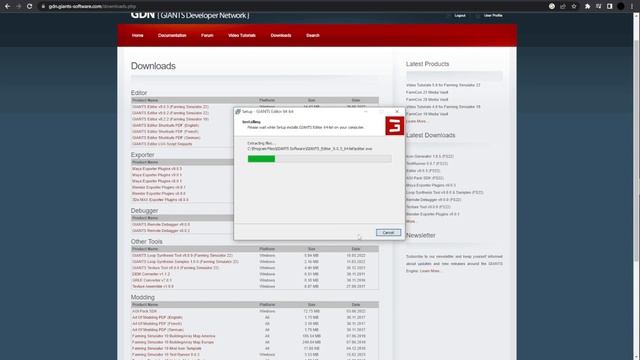Download GIANTS Editor Shortcuts PDF (French)

pos(165,131)
